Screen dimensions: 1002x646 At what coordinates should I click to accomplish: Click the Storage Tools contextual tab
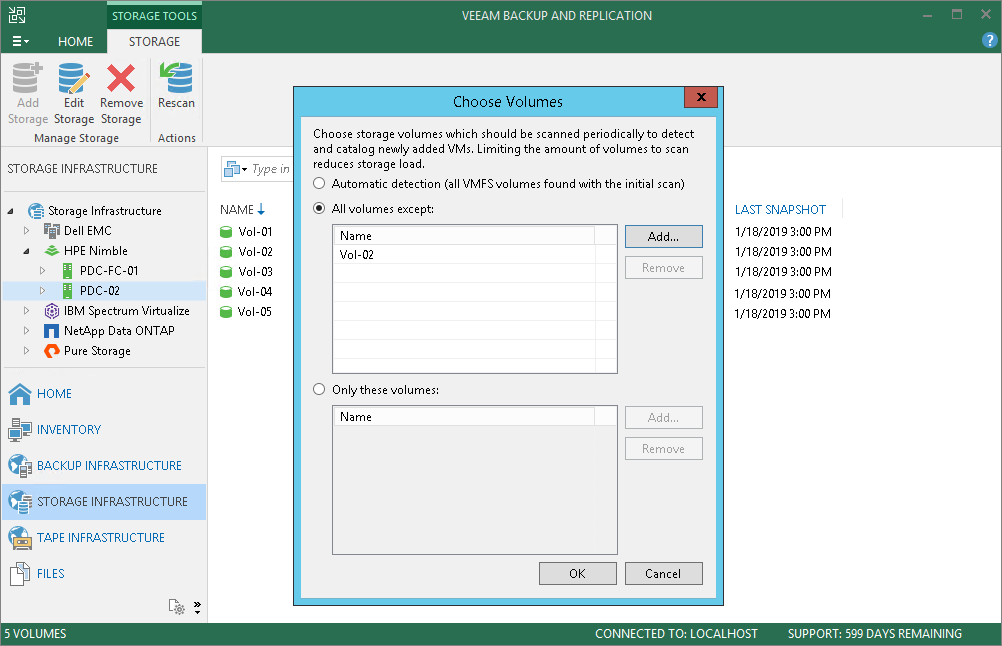[x=155, y=16]
